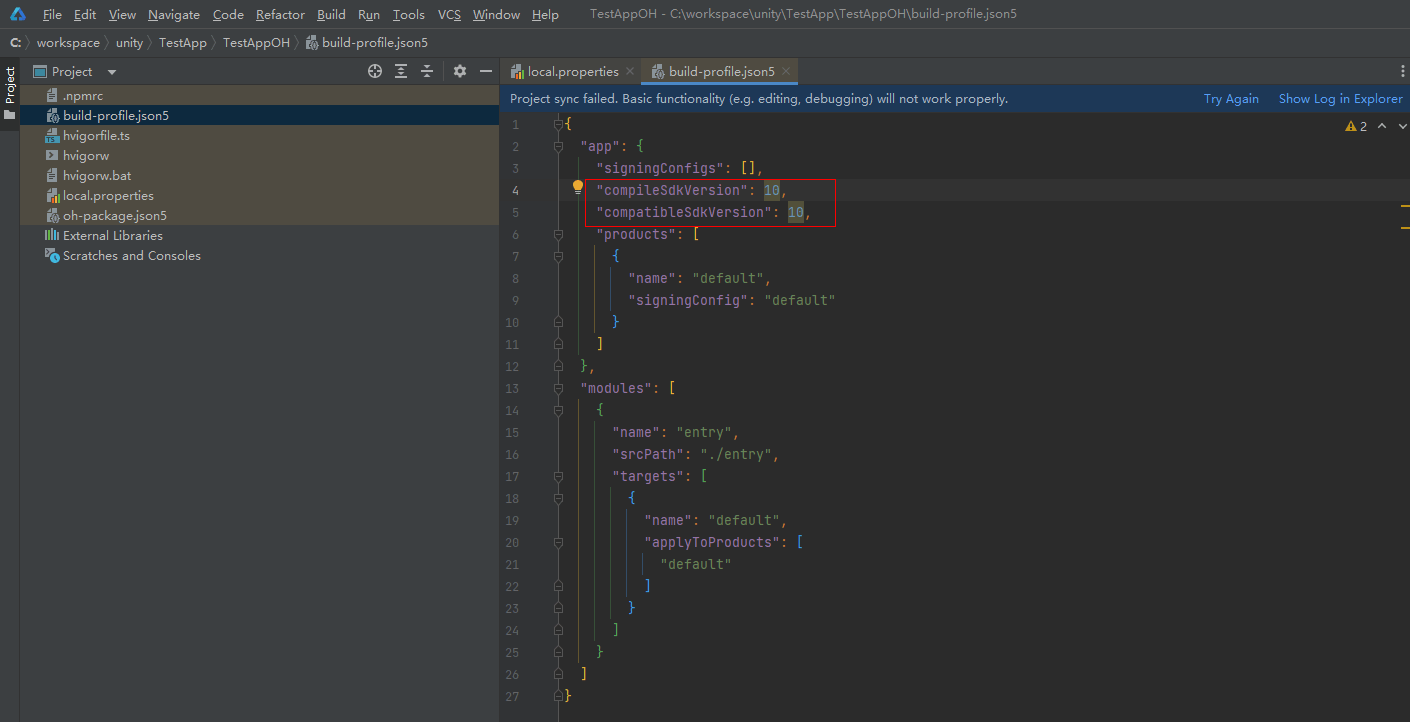This screenshot has height=722, width=1410.
Task: Collapse the "app" block on line 2
Action: pyautogui.click(x=558, y=146)
